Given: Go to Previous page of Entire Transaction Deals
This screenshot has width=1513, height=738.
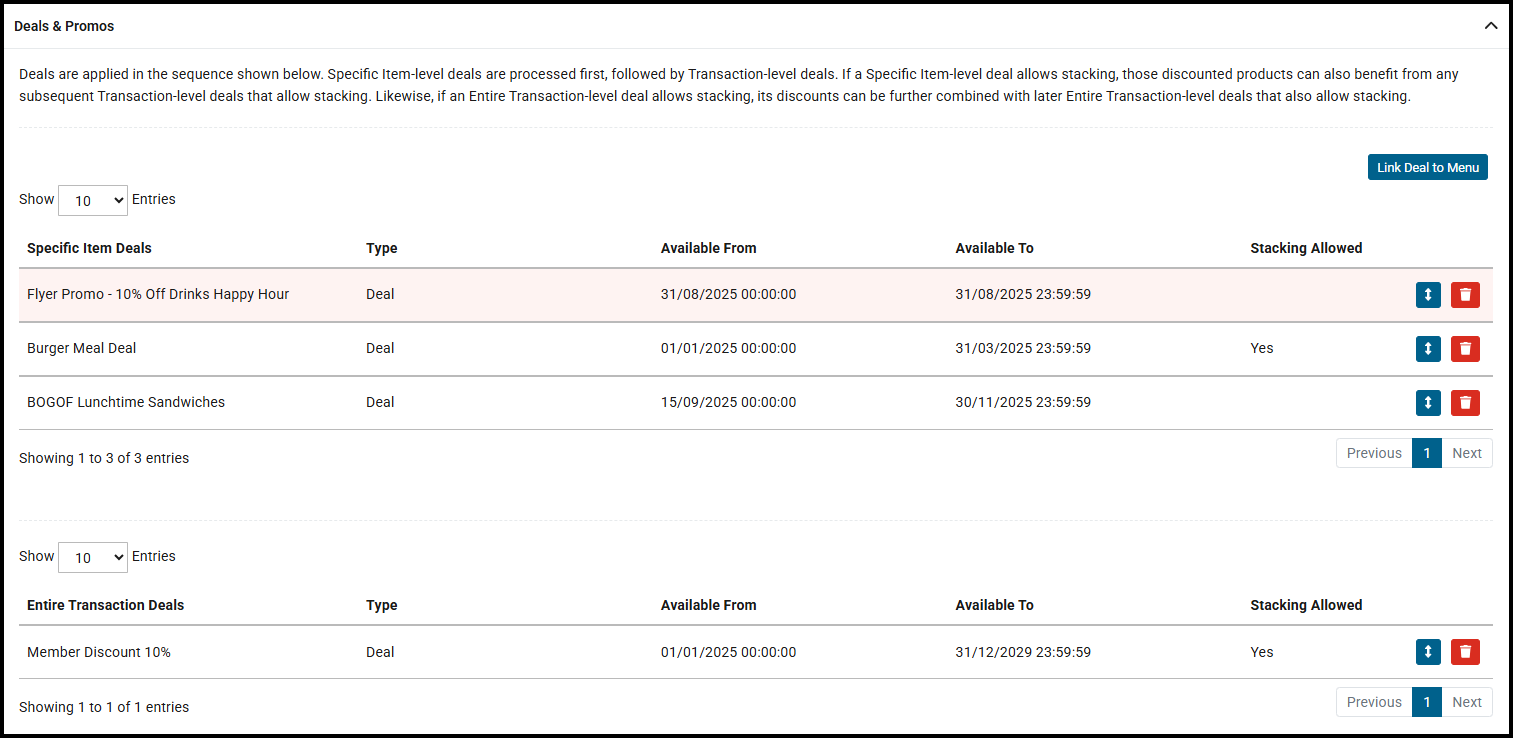Looking at the screenshot, I should pyautogui.click(x=1373, y=702).
